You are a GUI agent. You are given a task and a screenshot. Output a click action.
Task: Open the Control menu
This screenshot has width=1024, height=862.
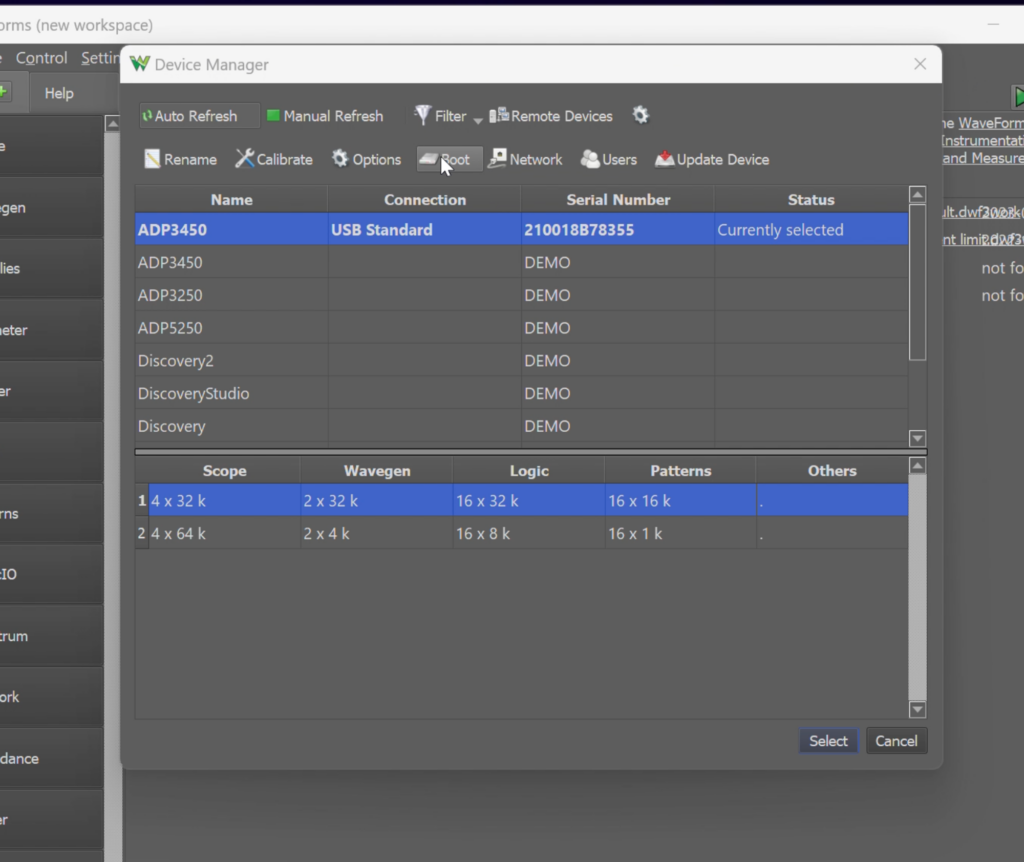pos(41,58)
